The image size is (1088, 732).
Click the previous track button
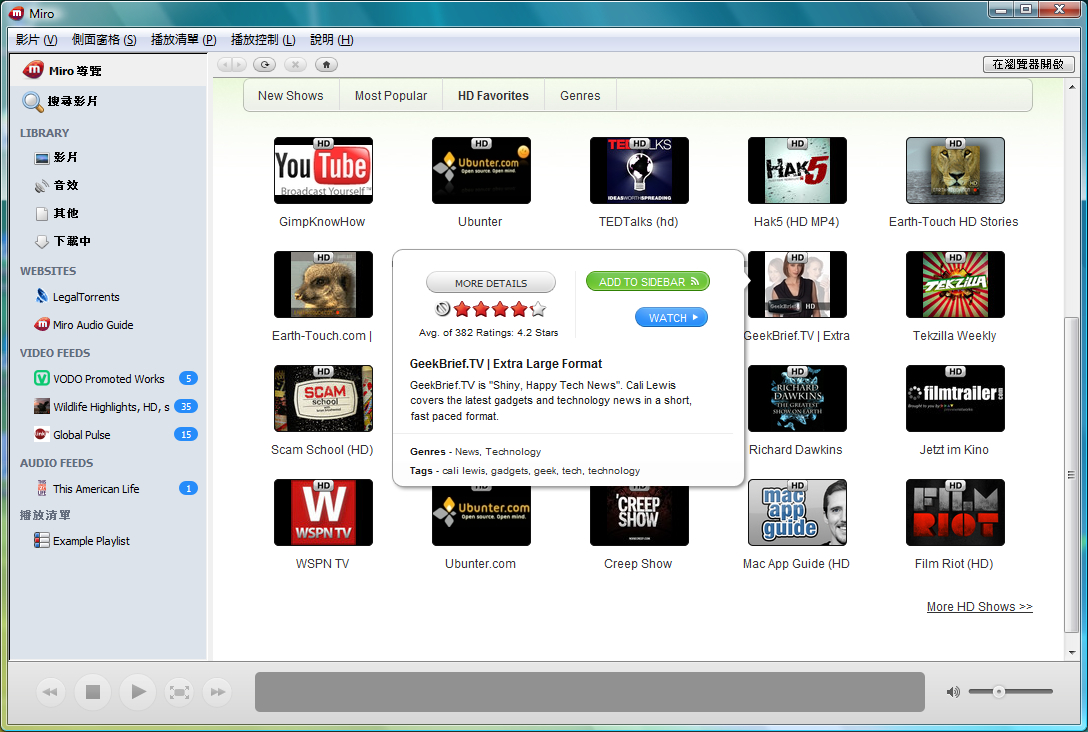tap(50, 692)
